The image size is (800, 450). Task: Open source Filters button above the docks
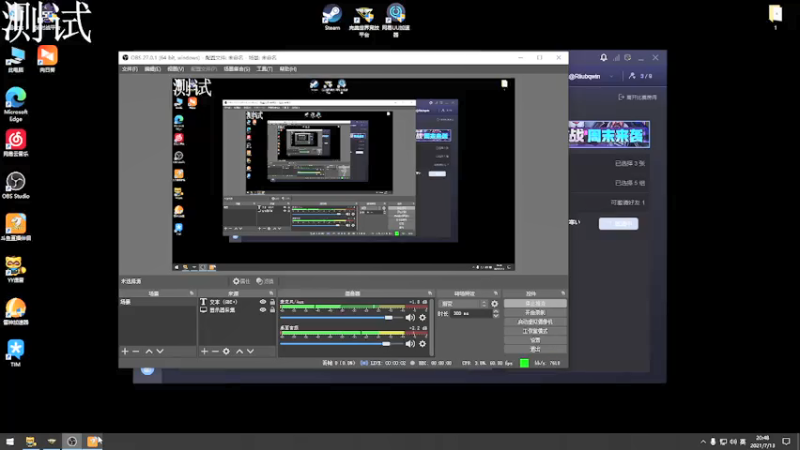(x=265, y=281)
